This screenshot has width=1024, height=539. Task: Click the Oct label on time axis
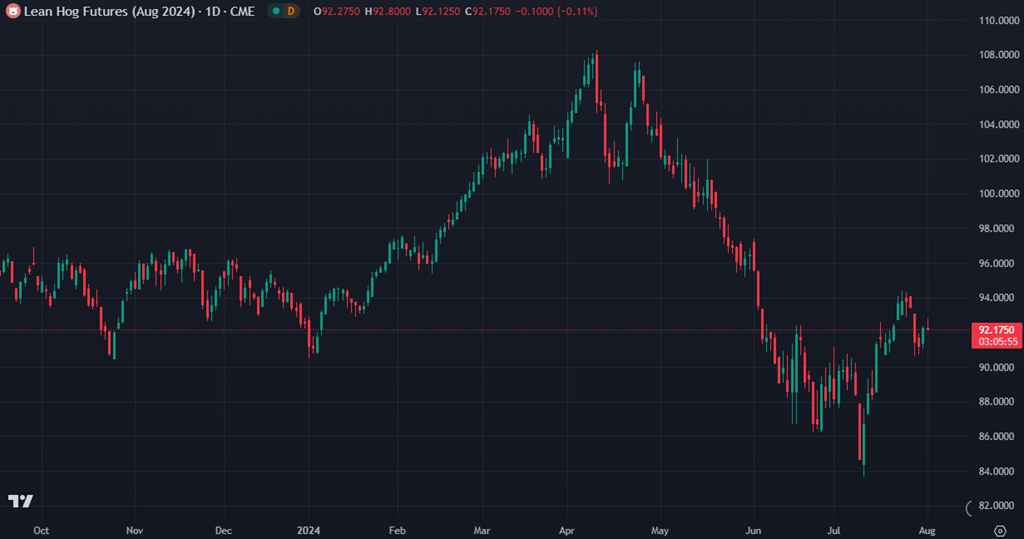pyautogui.click(x=42, y=530)
